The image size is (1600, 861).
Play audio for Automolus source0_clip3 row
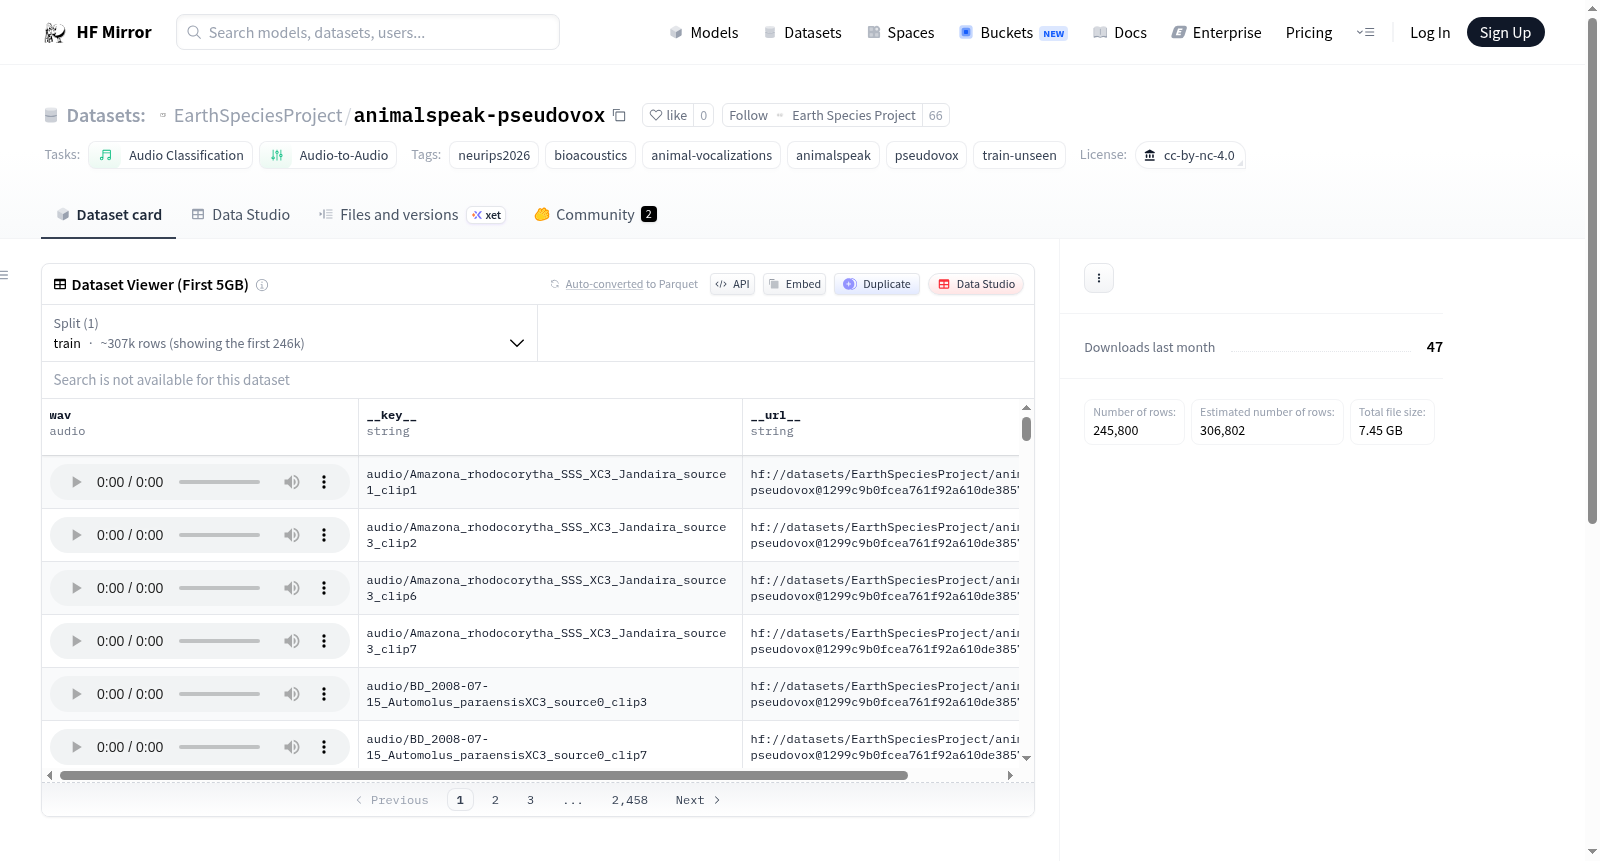click(x=76, y=694)
